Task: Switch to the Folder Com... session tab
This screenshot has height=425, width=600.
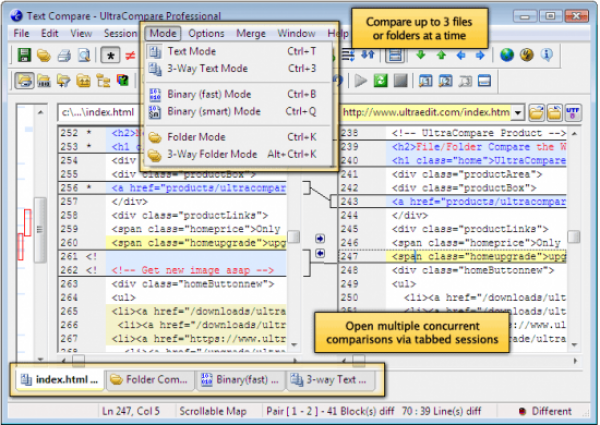Action: [148, 380]
